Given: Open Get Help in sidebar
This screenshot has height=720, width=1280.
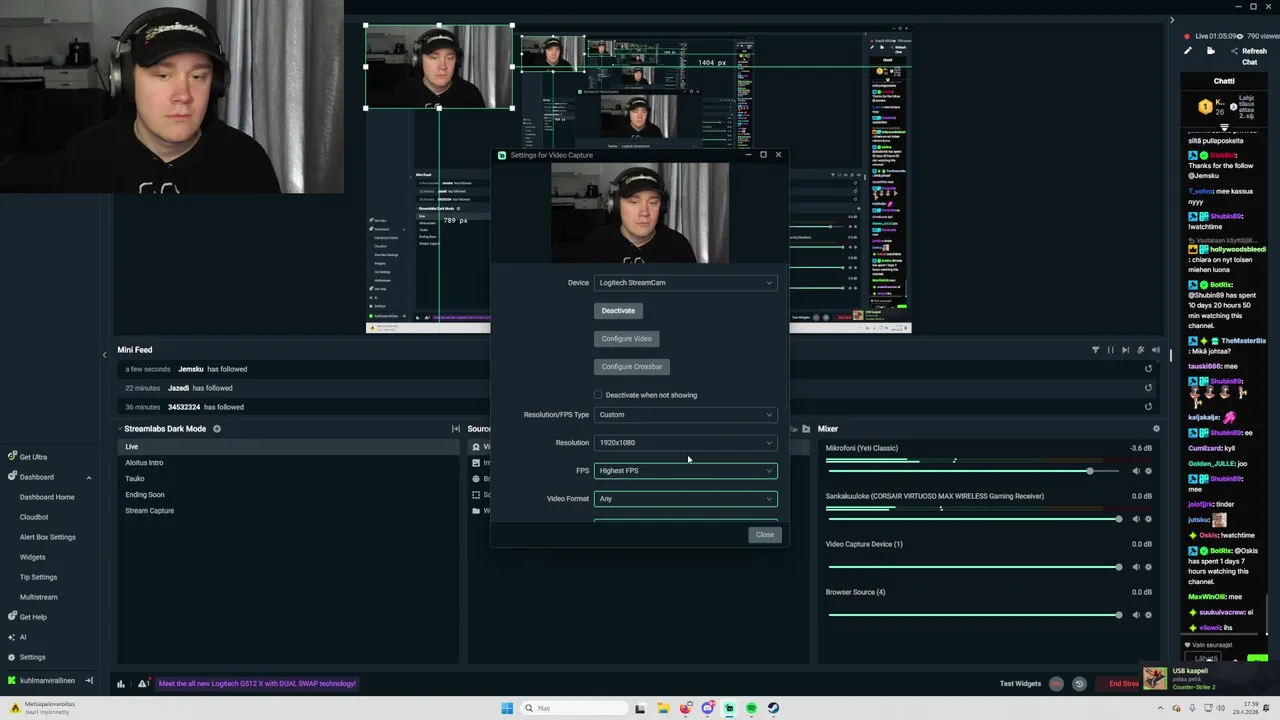Looking at the screenshot, I should (x=33, y=617).
